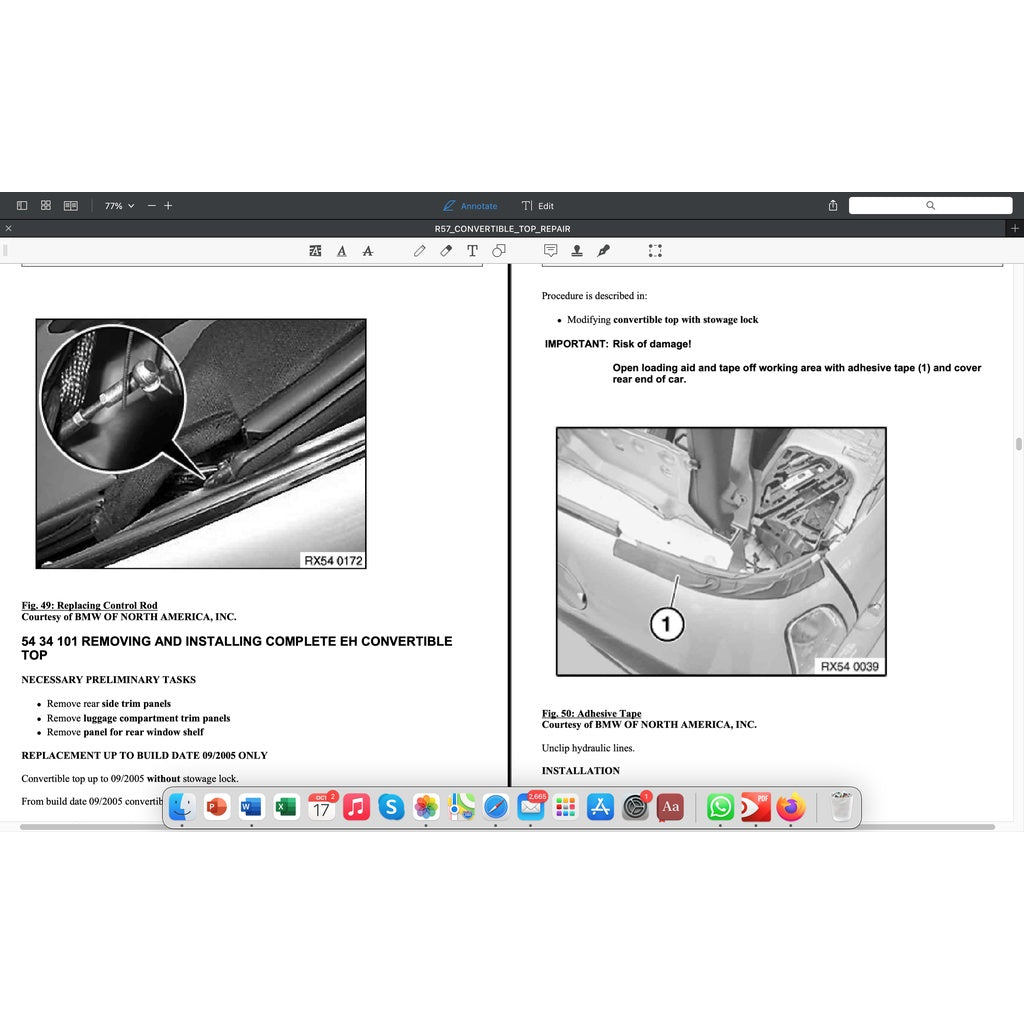1024x1024 pixels.
Task: Click into the search field
Action: pos(930,206)
